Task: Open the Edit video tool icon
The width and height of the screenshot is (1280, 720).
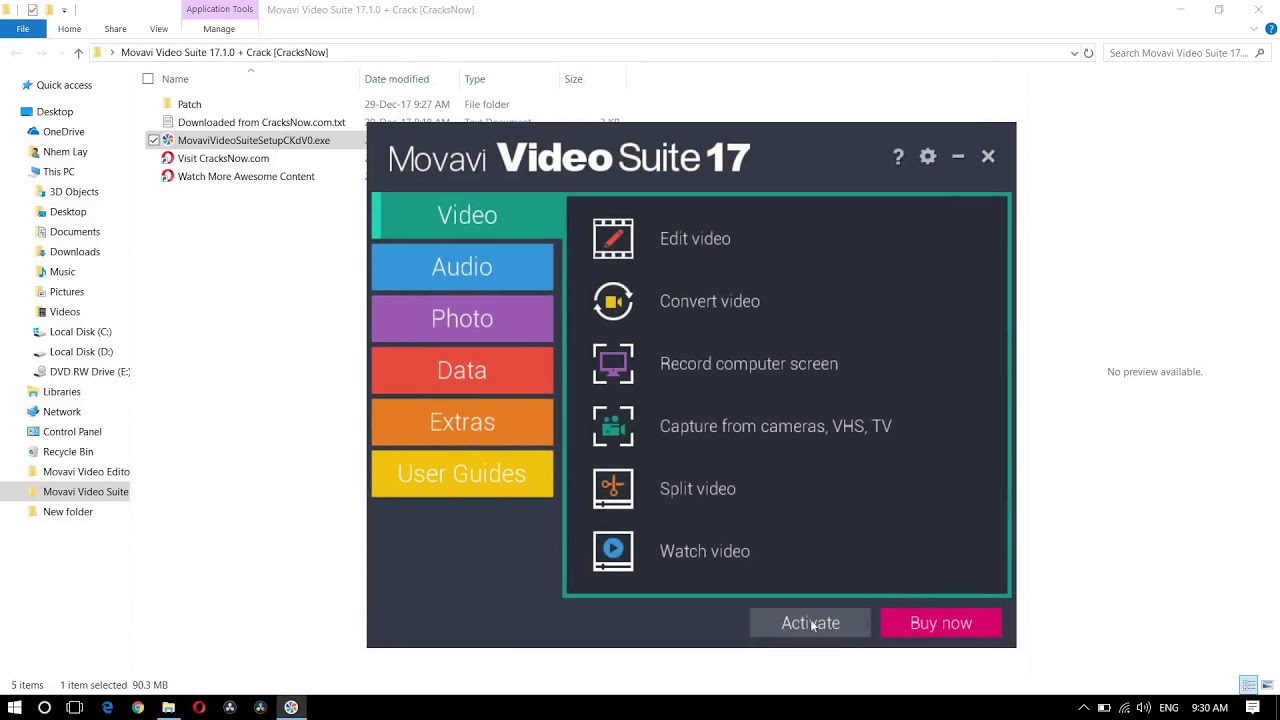Action: 613,239
